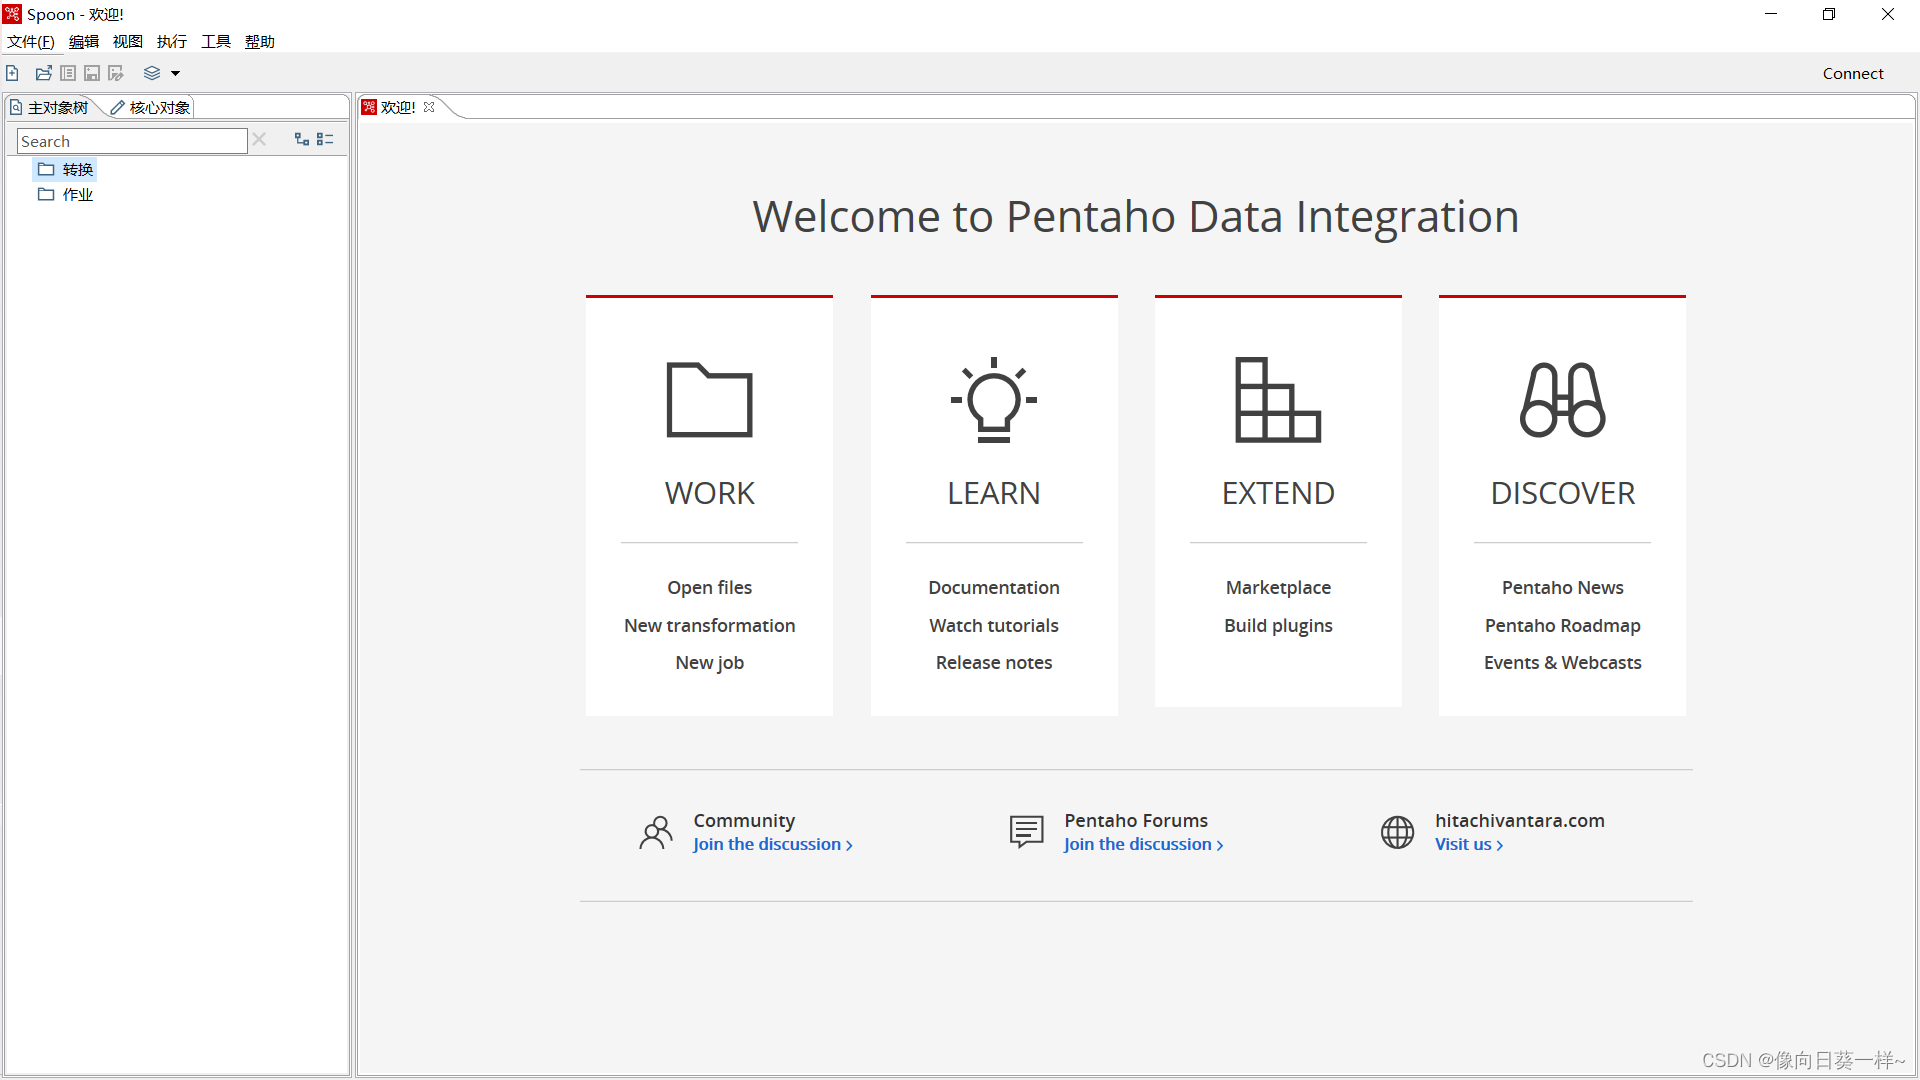Click the LEARN heading text

pos(994,493)
